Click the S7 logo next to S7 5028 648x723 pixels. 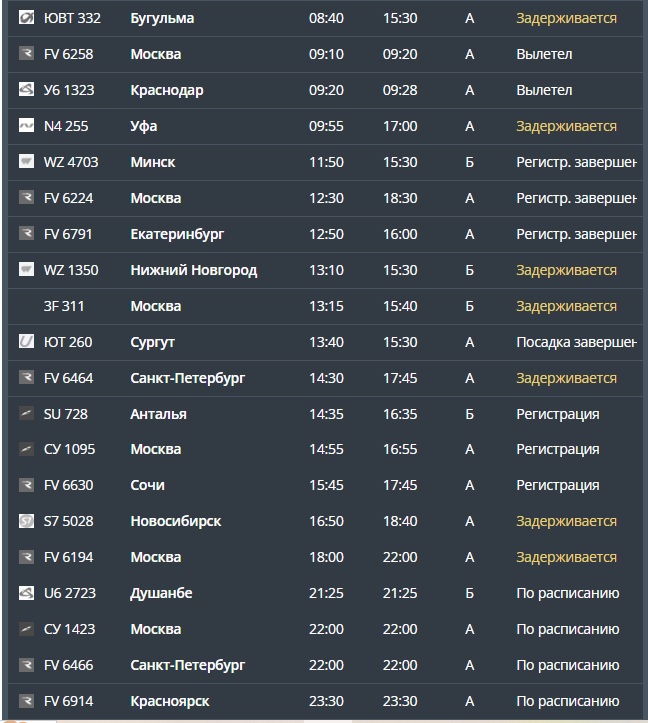pyautogui.click(x=26, y=522)
